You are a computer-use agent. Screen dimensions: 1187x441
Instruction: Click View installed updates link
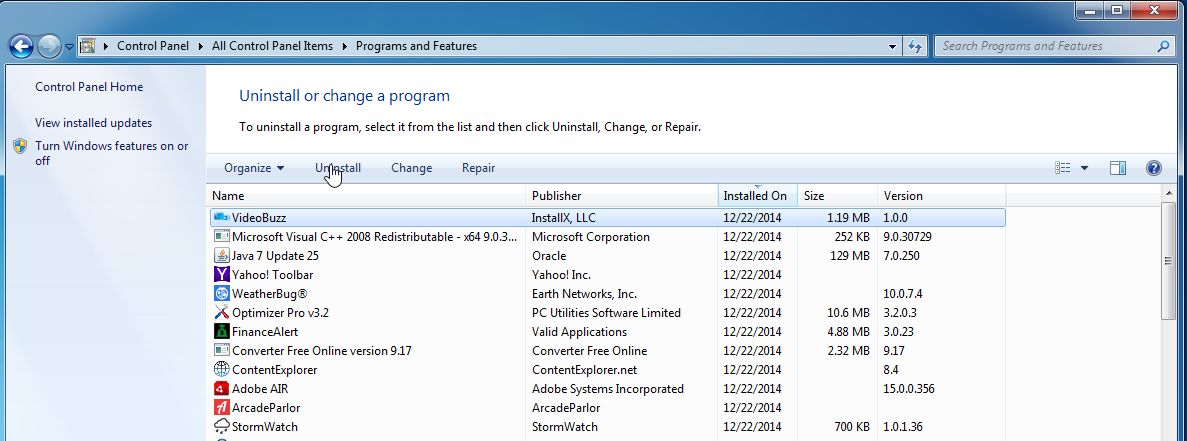click(93, 123)
